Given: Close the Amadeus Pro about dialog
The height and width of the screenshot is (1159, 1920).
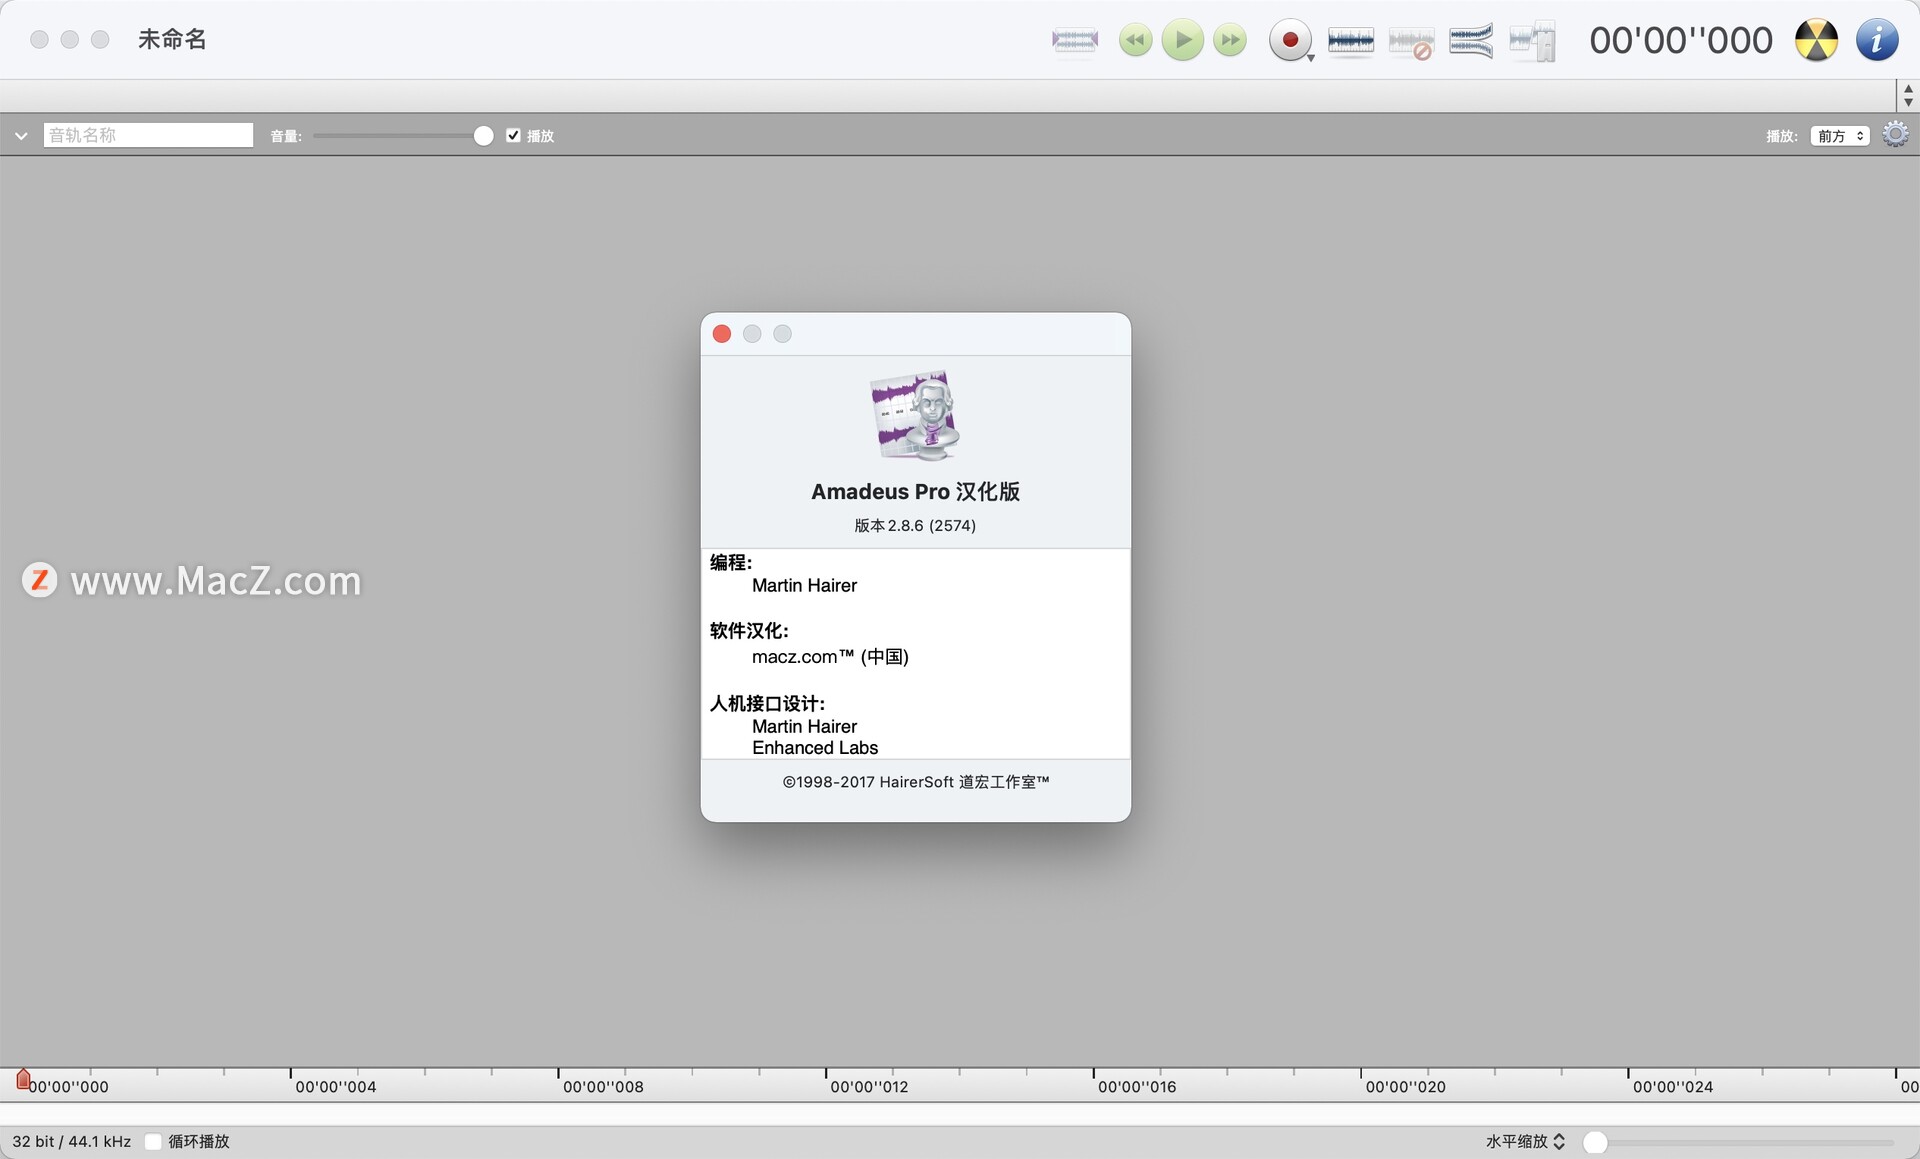Looking at the screenshot, I should (x=721, y=333).
